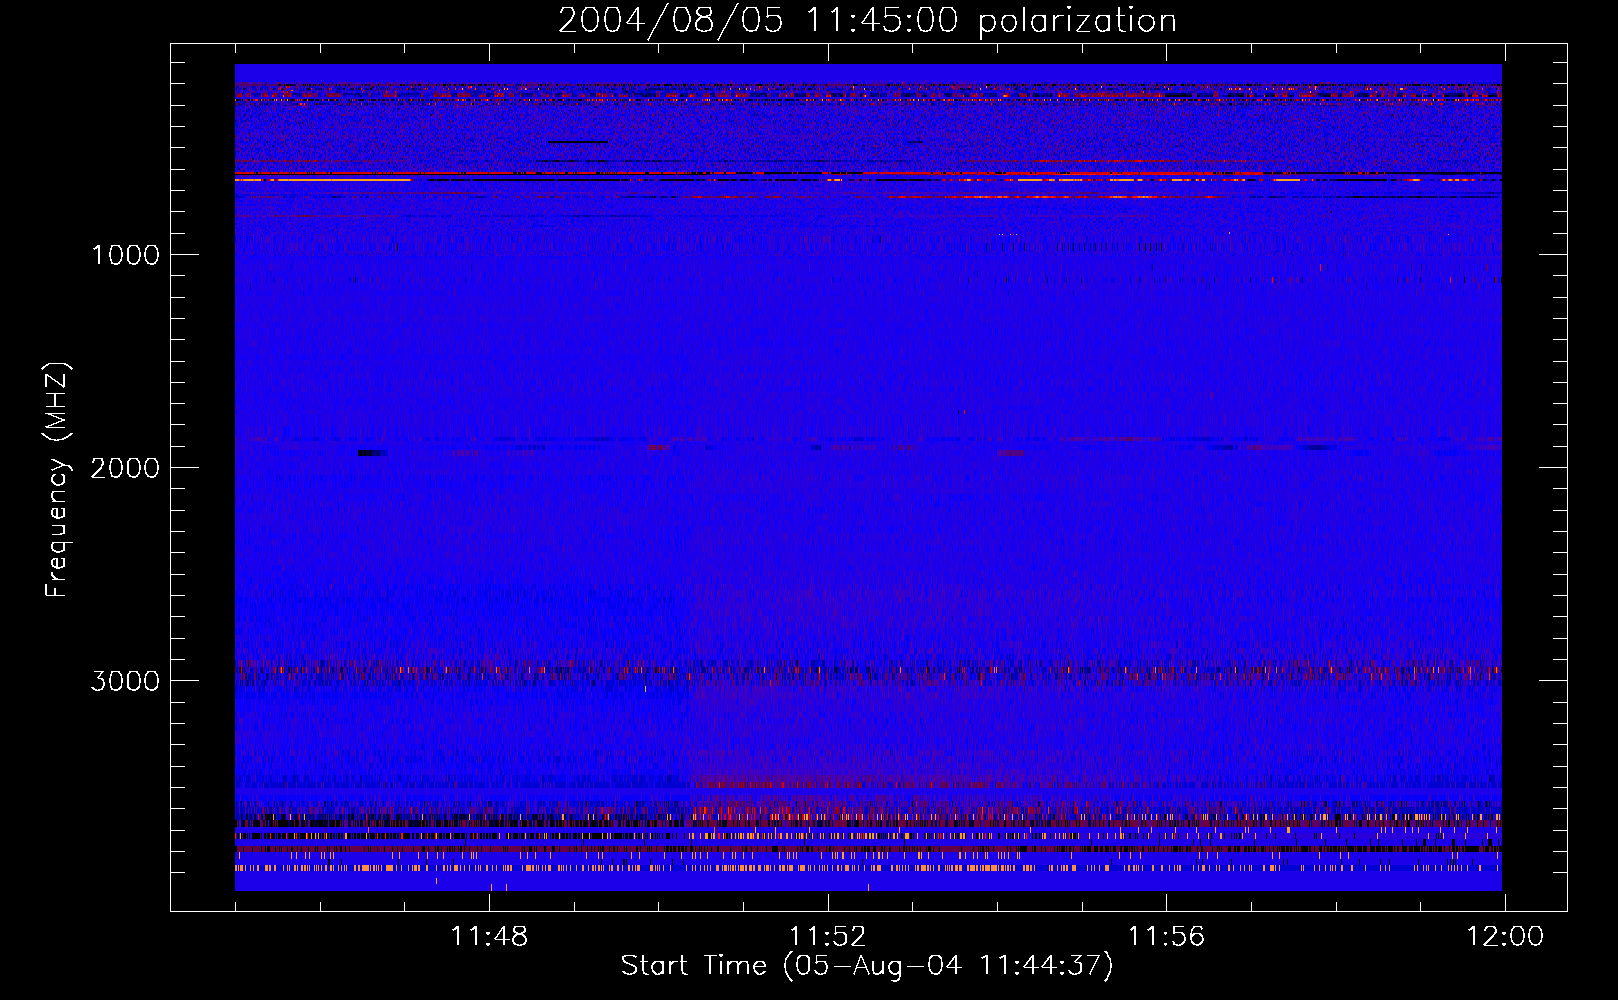This screenshot has height=1000, width=1618.
Task: Click the plot title '2004/08/05 11:45:00 polarization'
Action: [867, 21]
